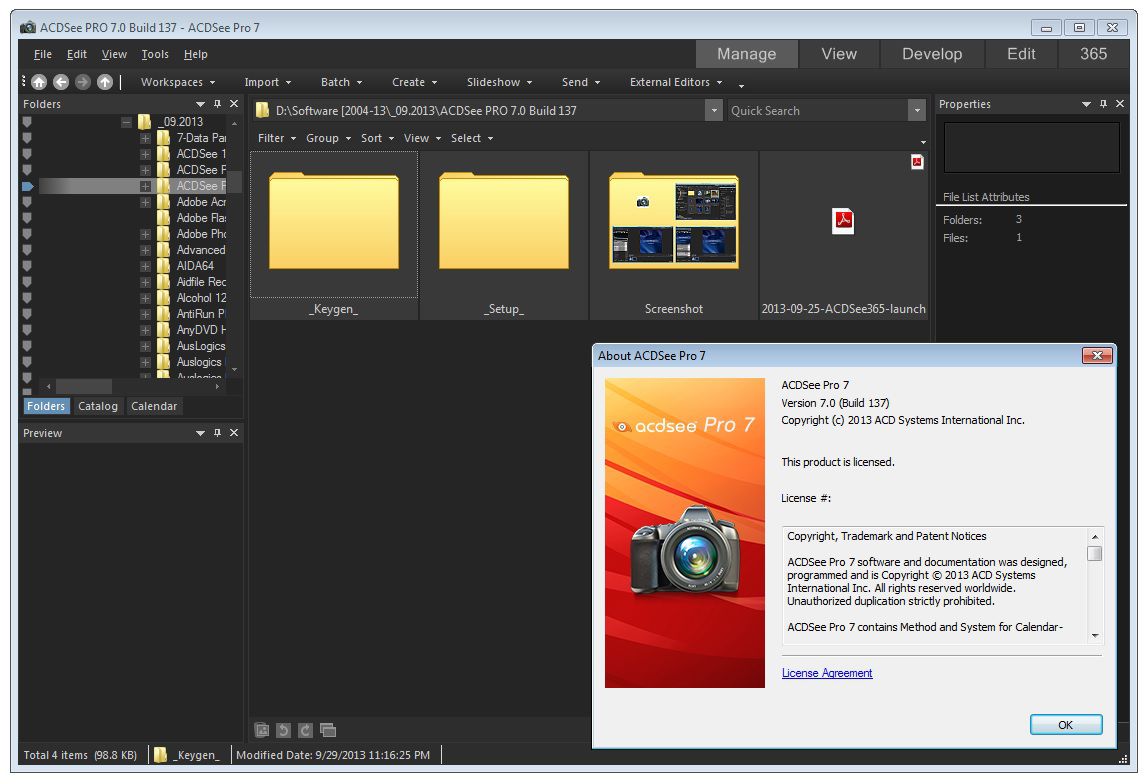
Task: Collapse the _09.2013 folder node
Action: coord(127,122)
